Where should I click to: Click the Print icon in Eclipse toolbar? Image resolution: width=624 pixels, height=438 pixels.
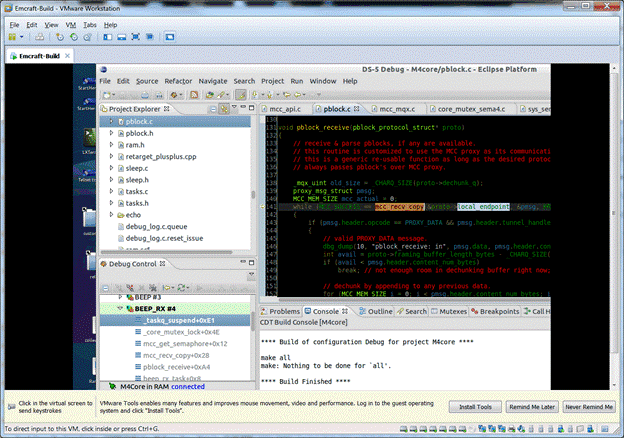click(143, 95)
